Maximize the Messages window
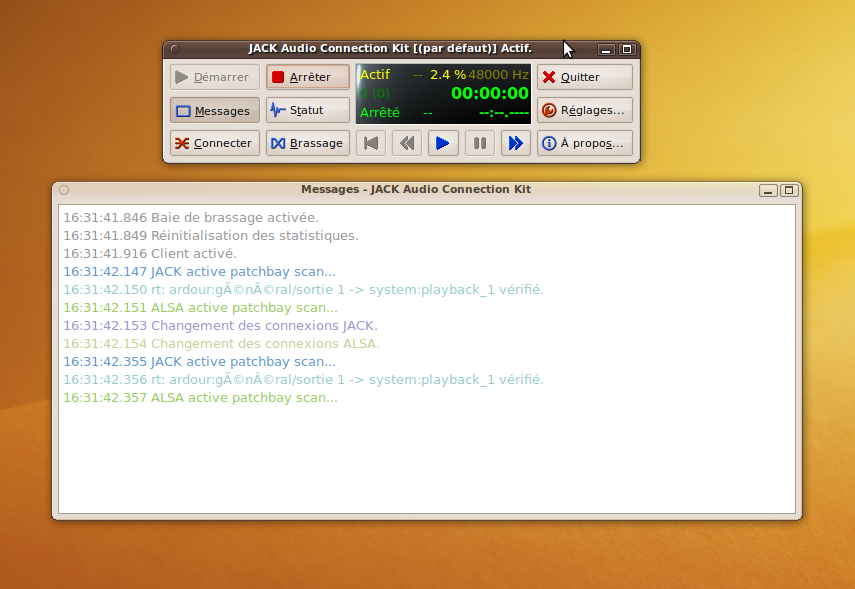Image resolution: width=855 pixels, height=589 pixels. (x=789, y=190)
